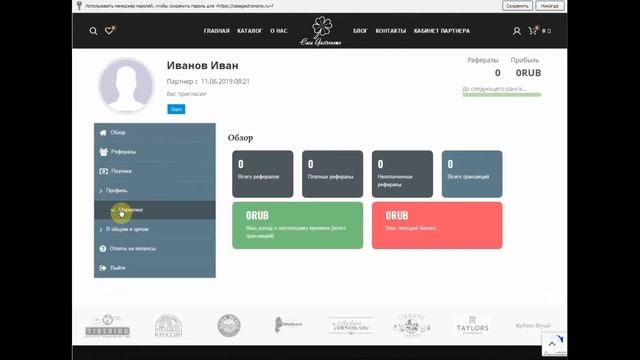Image resolution: width=640 pixels, height=360 pixels.
Task: Click the Всего рефералов stat card
Action: click(x=262, y=174)
